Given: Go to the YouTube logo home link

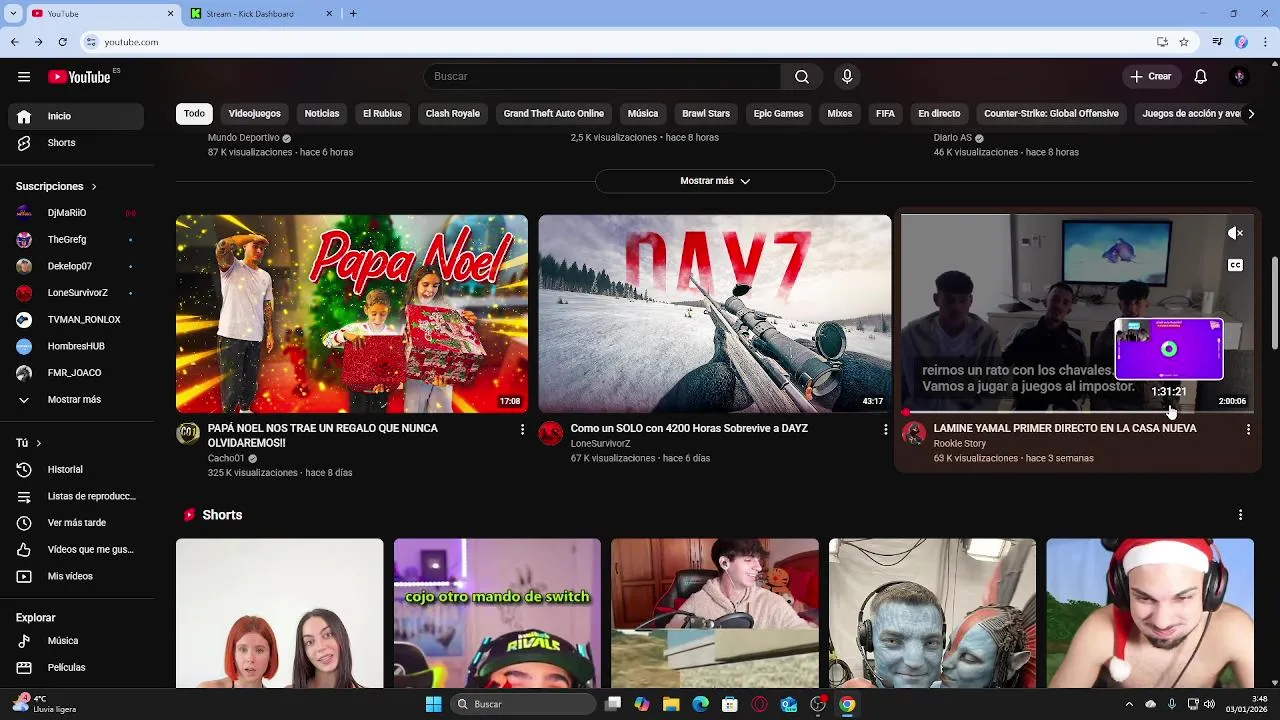Looking at the screenshot, I should (79, 77).
